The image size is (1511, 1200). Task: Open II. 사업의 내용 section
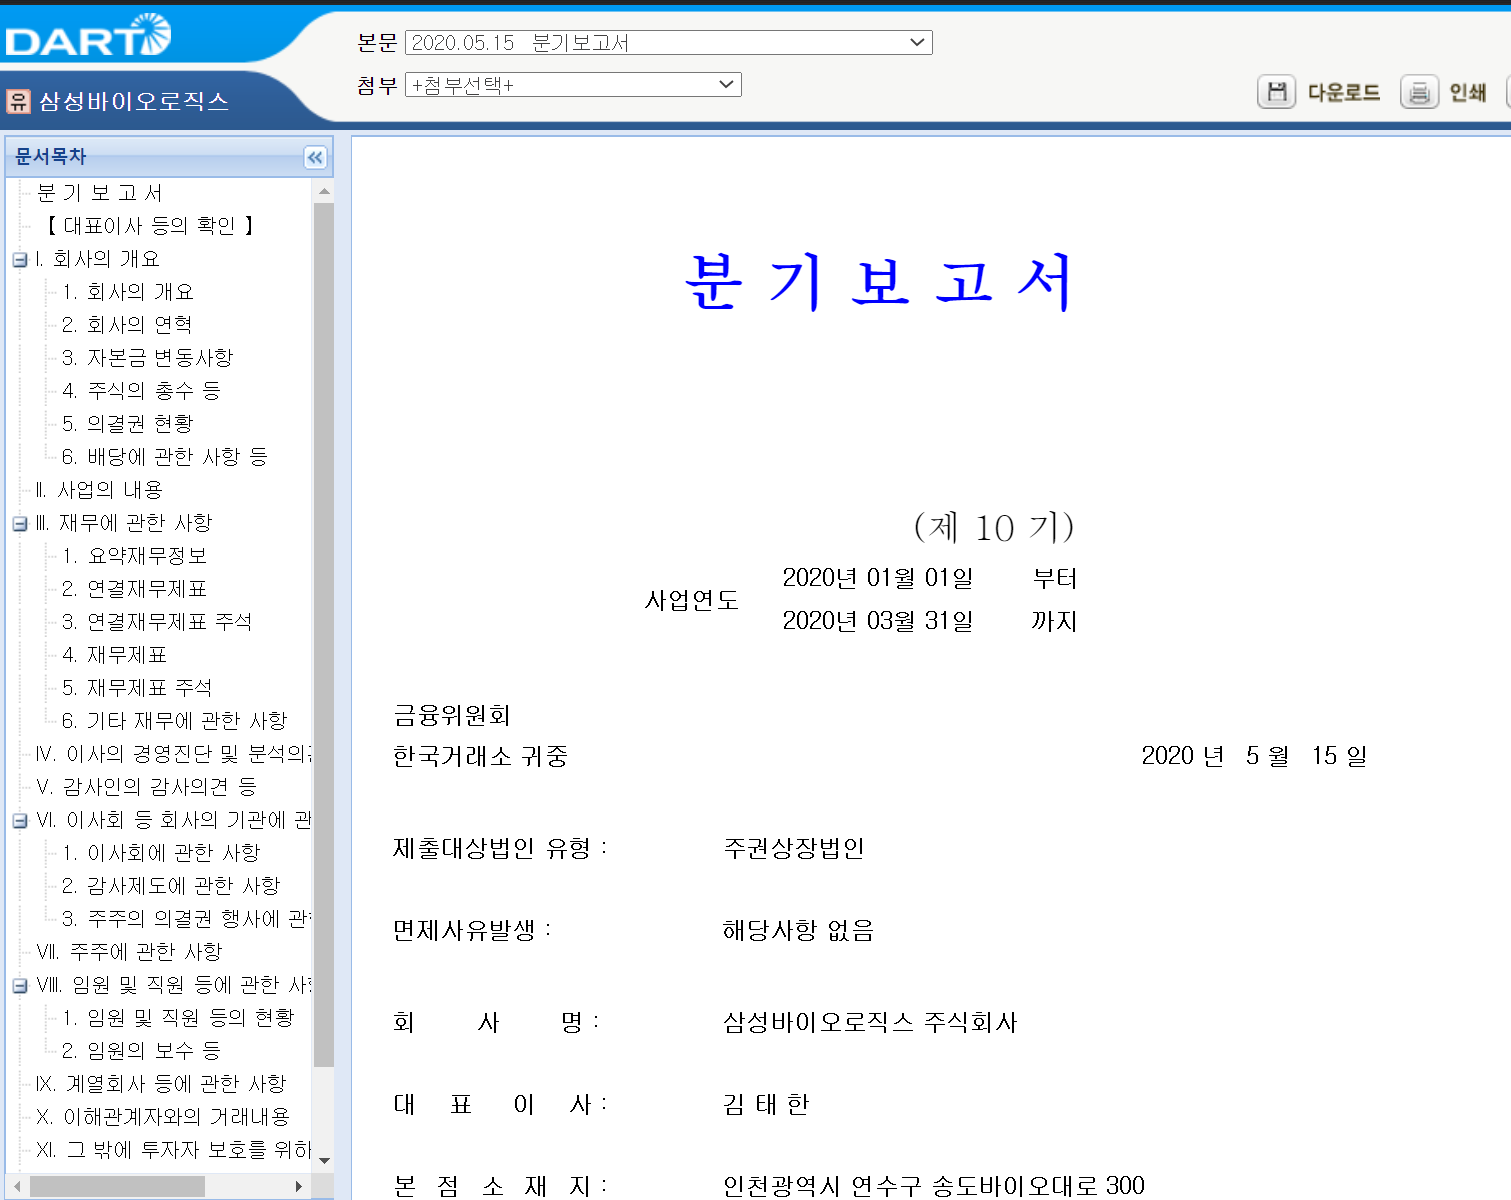point(98,490)
